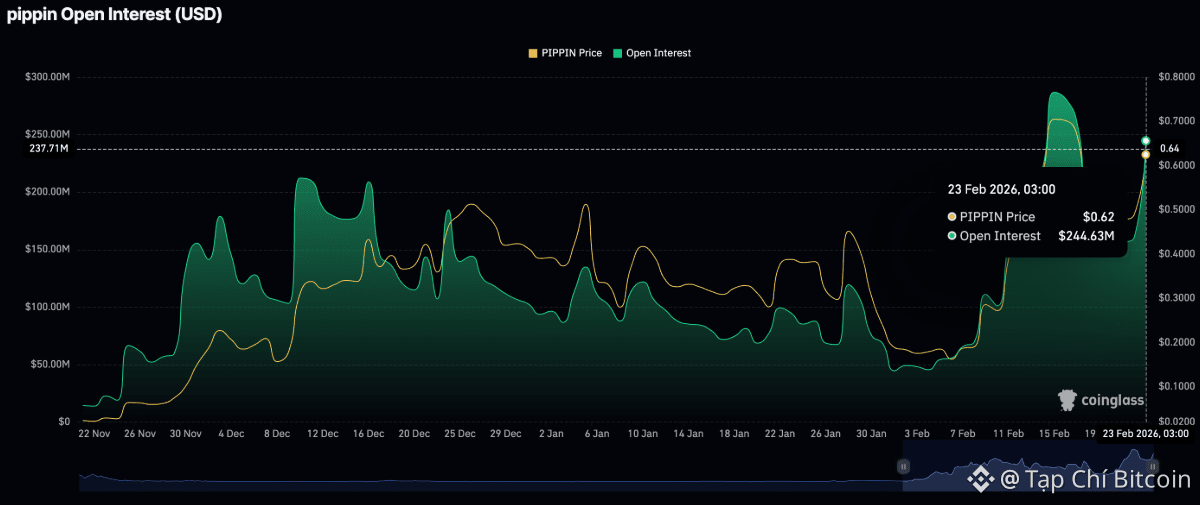Viewport: 1200px width, 505px height.
Task: Click the 23 Feb 2026, 03:00 axis label
Action: (x=1145, y=434)
